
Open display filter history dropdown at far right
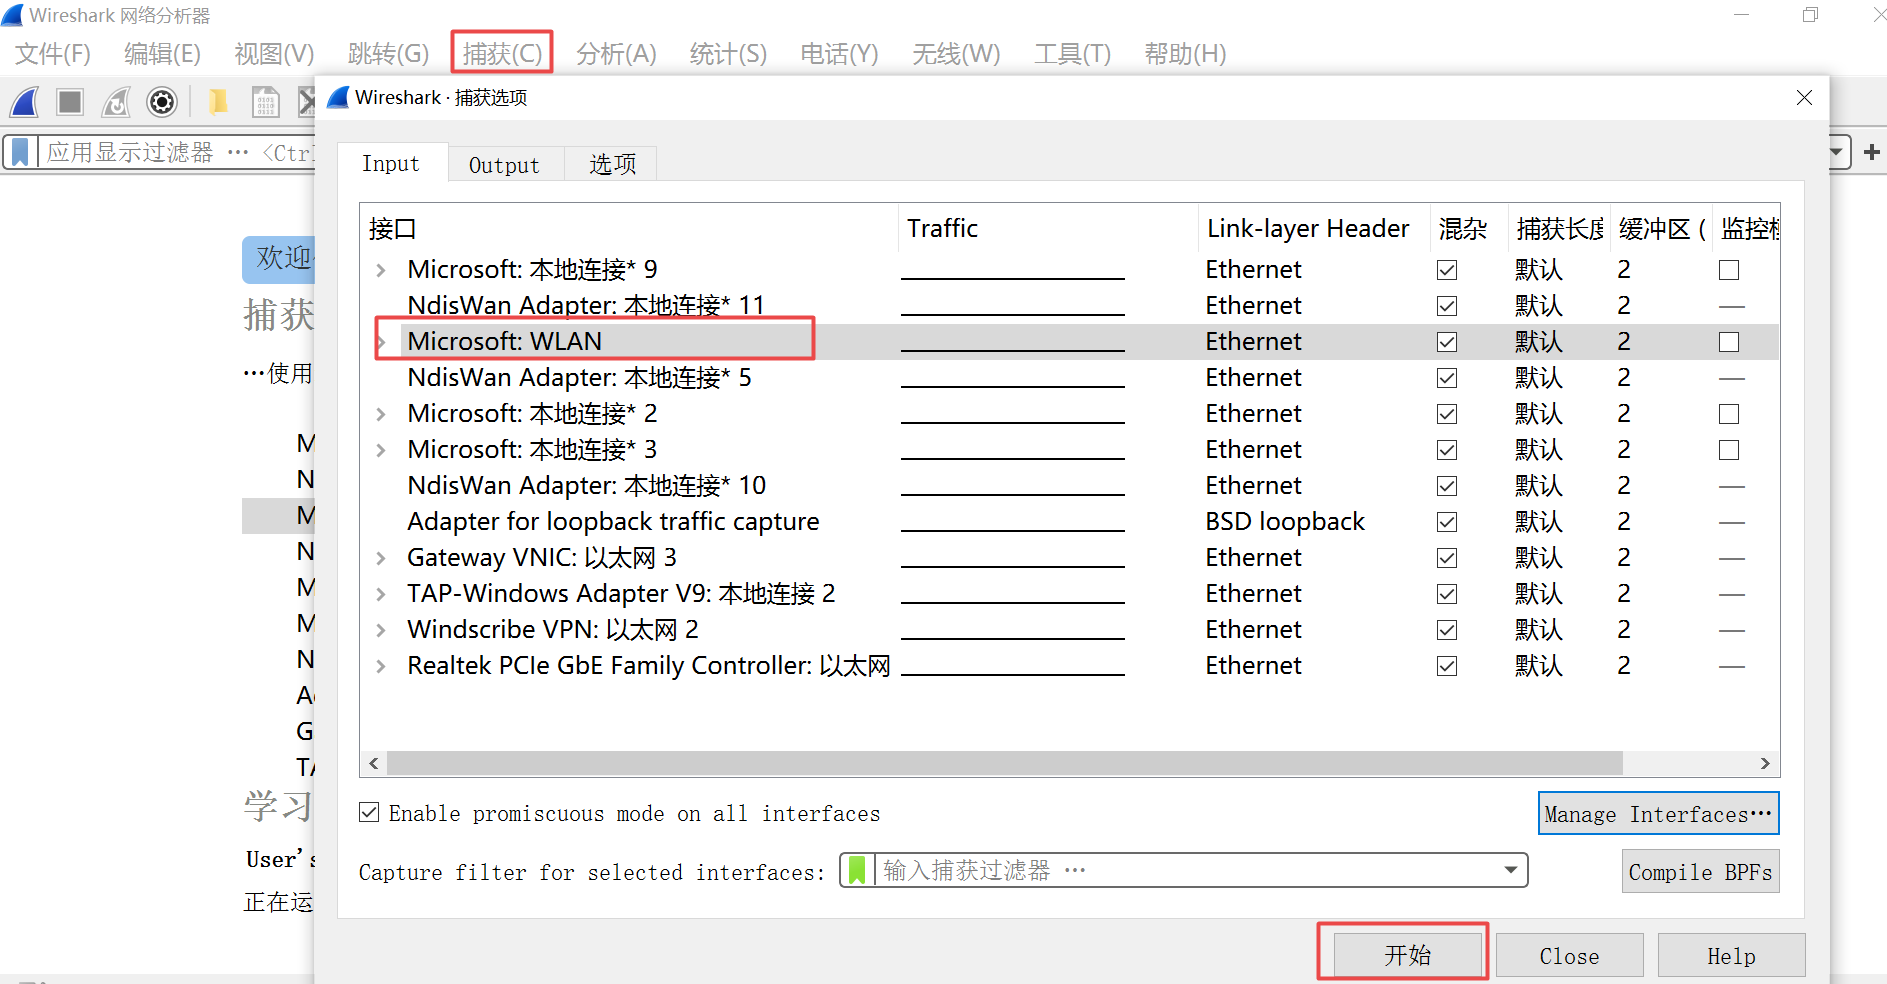pos(1837,152)
